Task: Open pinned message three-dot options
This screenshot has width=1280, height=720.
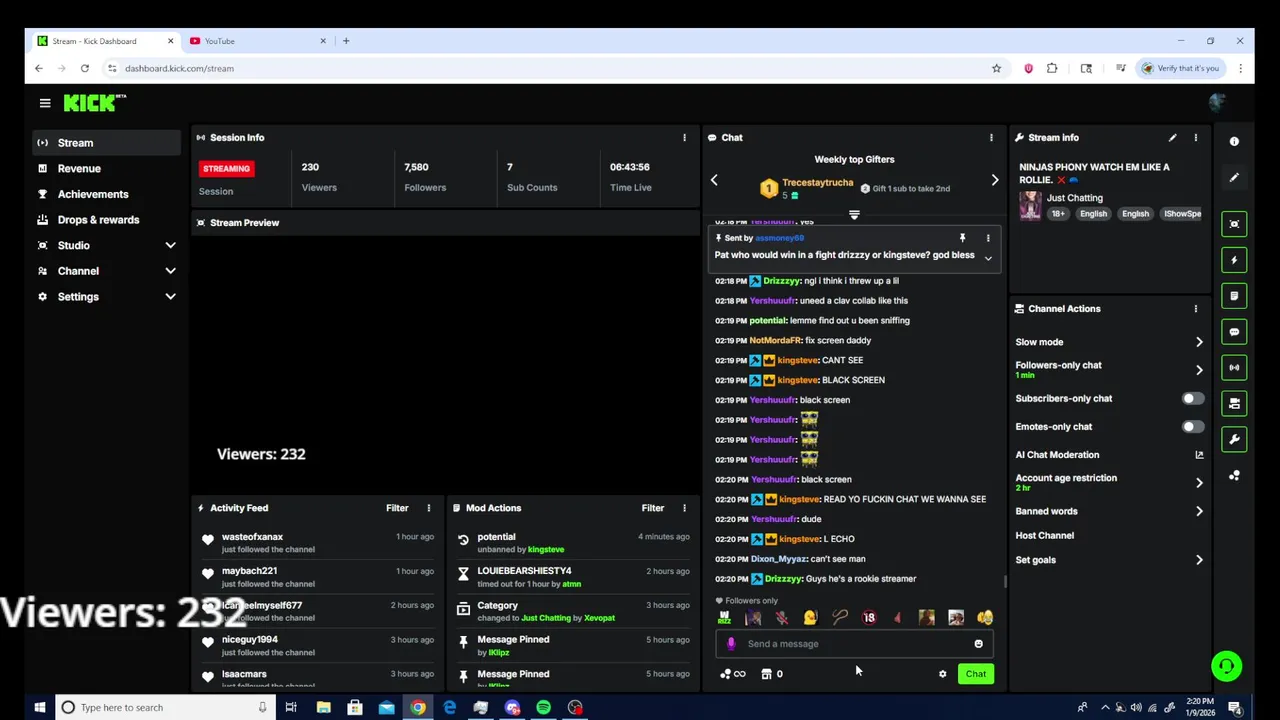Action: 988,238
